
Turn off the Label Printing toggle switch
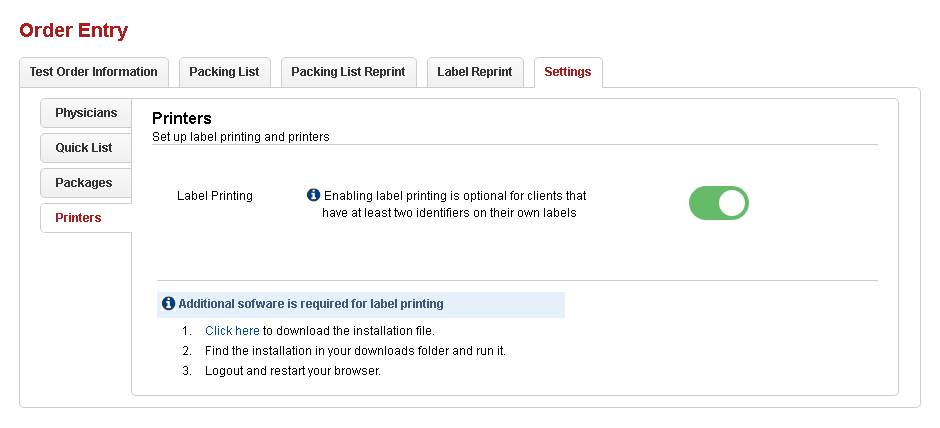pyautogui.click(x=718, y=203)
